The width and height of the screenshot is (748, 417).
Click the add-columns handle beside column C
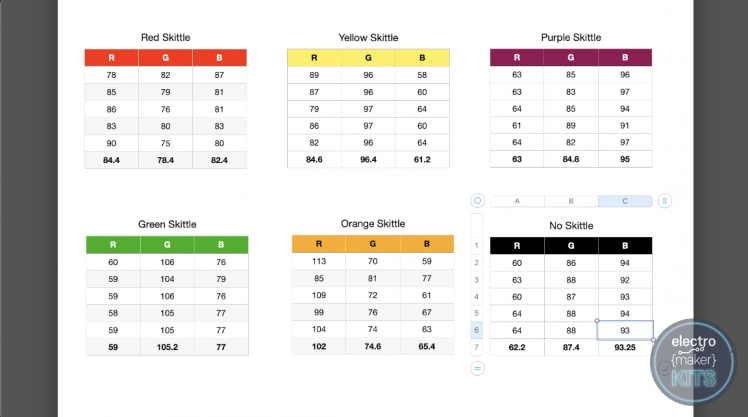(664, 200)
